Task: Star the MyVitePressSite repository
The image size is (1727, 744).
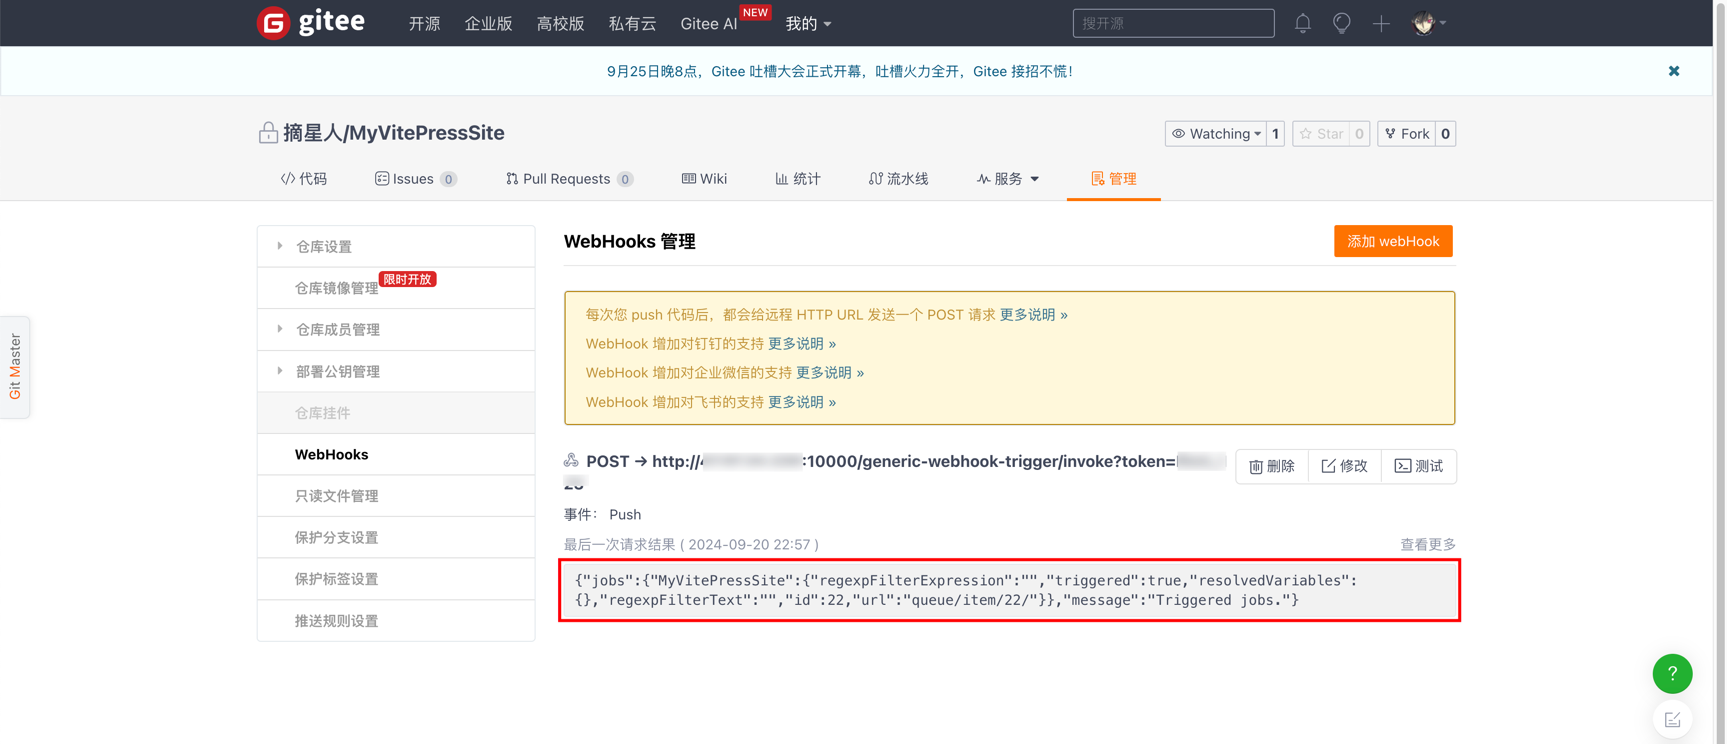Action: [x=1320, y=134]
